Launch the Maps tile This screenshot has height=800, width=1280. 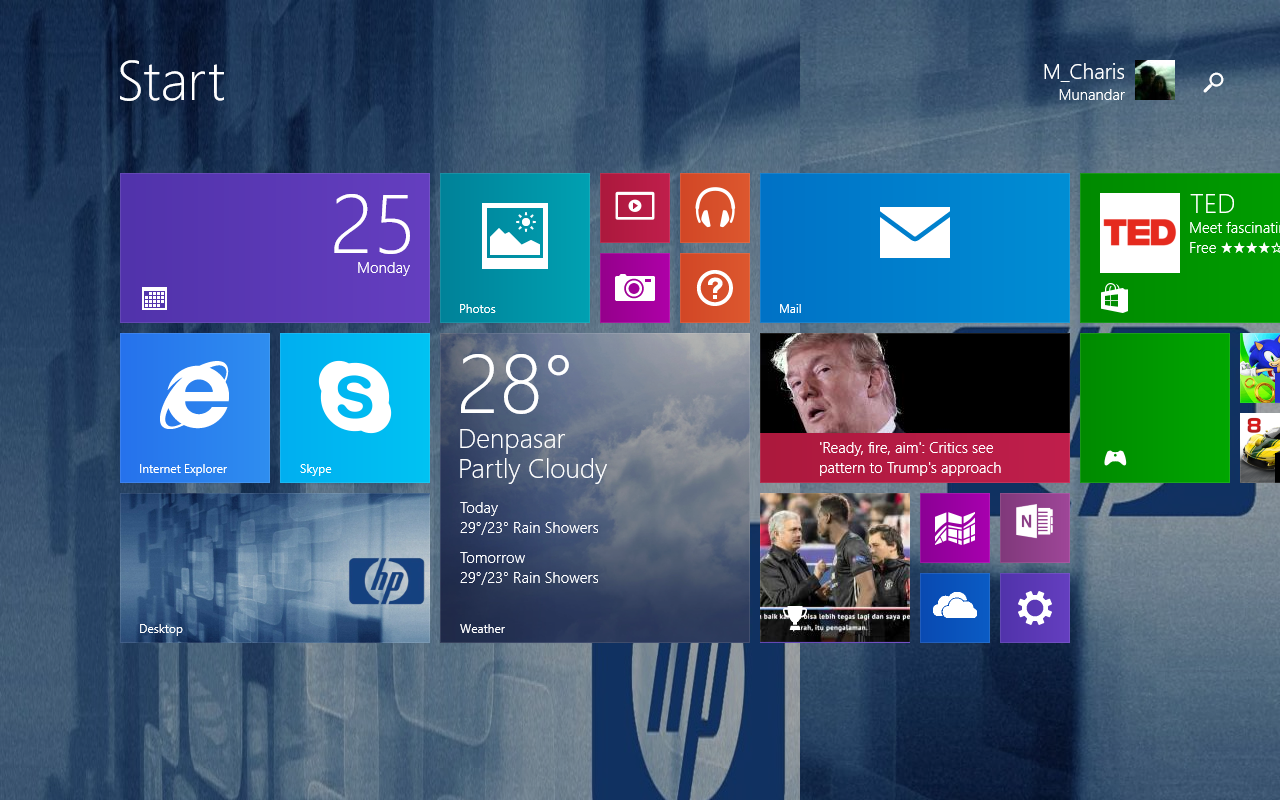tap(955, 528)
